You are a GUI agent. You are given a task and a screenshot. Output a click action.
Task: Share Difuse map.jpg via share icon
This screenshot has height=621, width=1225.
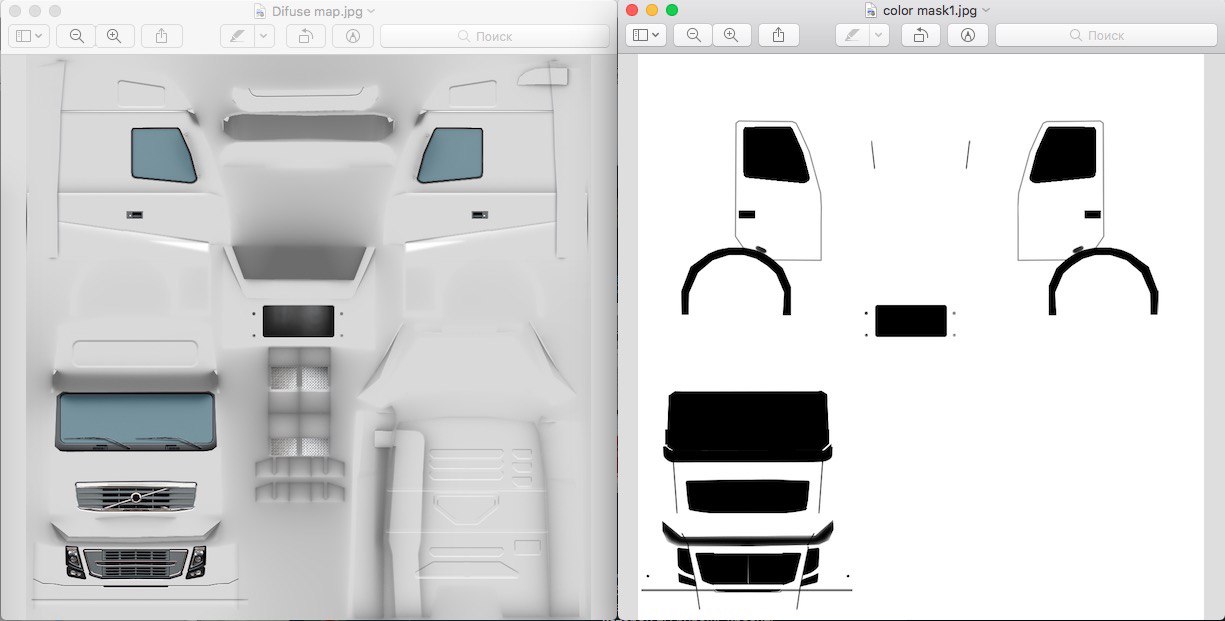point(162,36)
